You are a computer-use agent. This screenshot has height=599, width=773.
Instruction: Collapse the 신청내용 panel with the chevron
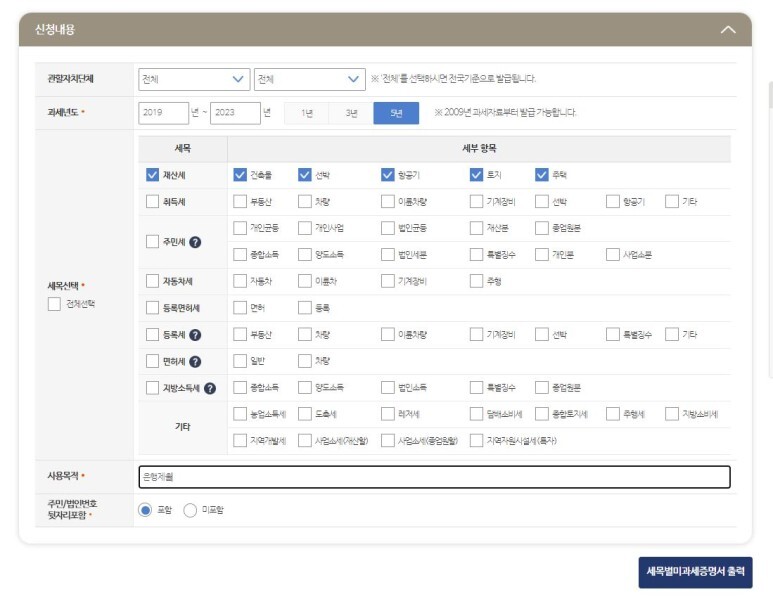click(728, 30)
